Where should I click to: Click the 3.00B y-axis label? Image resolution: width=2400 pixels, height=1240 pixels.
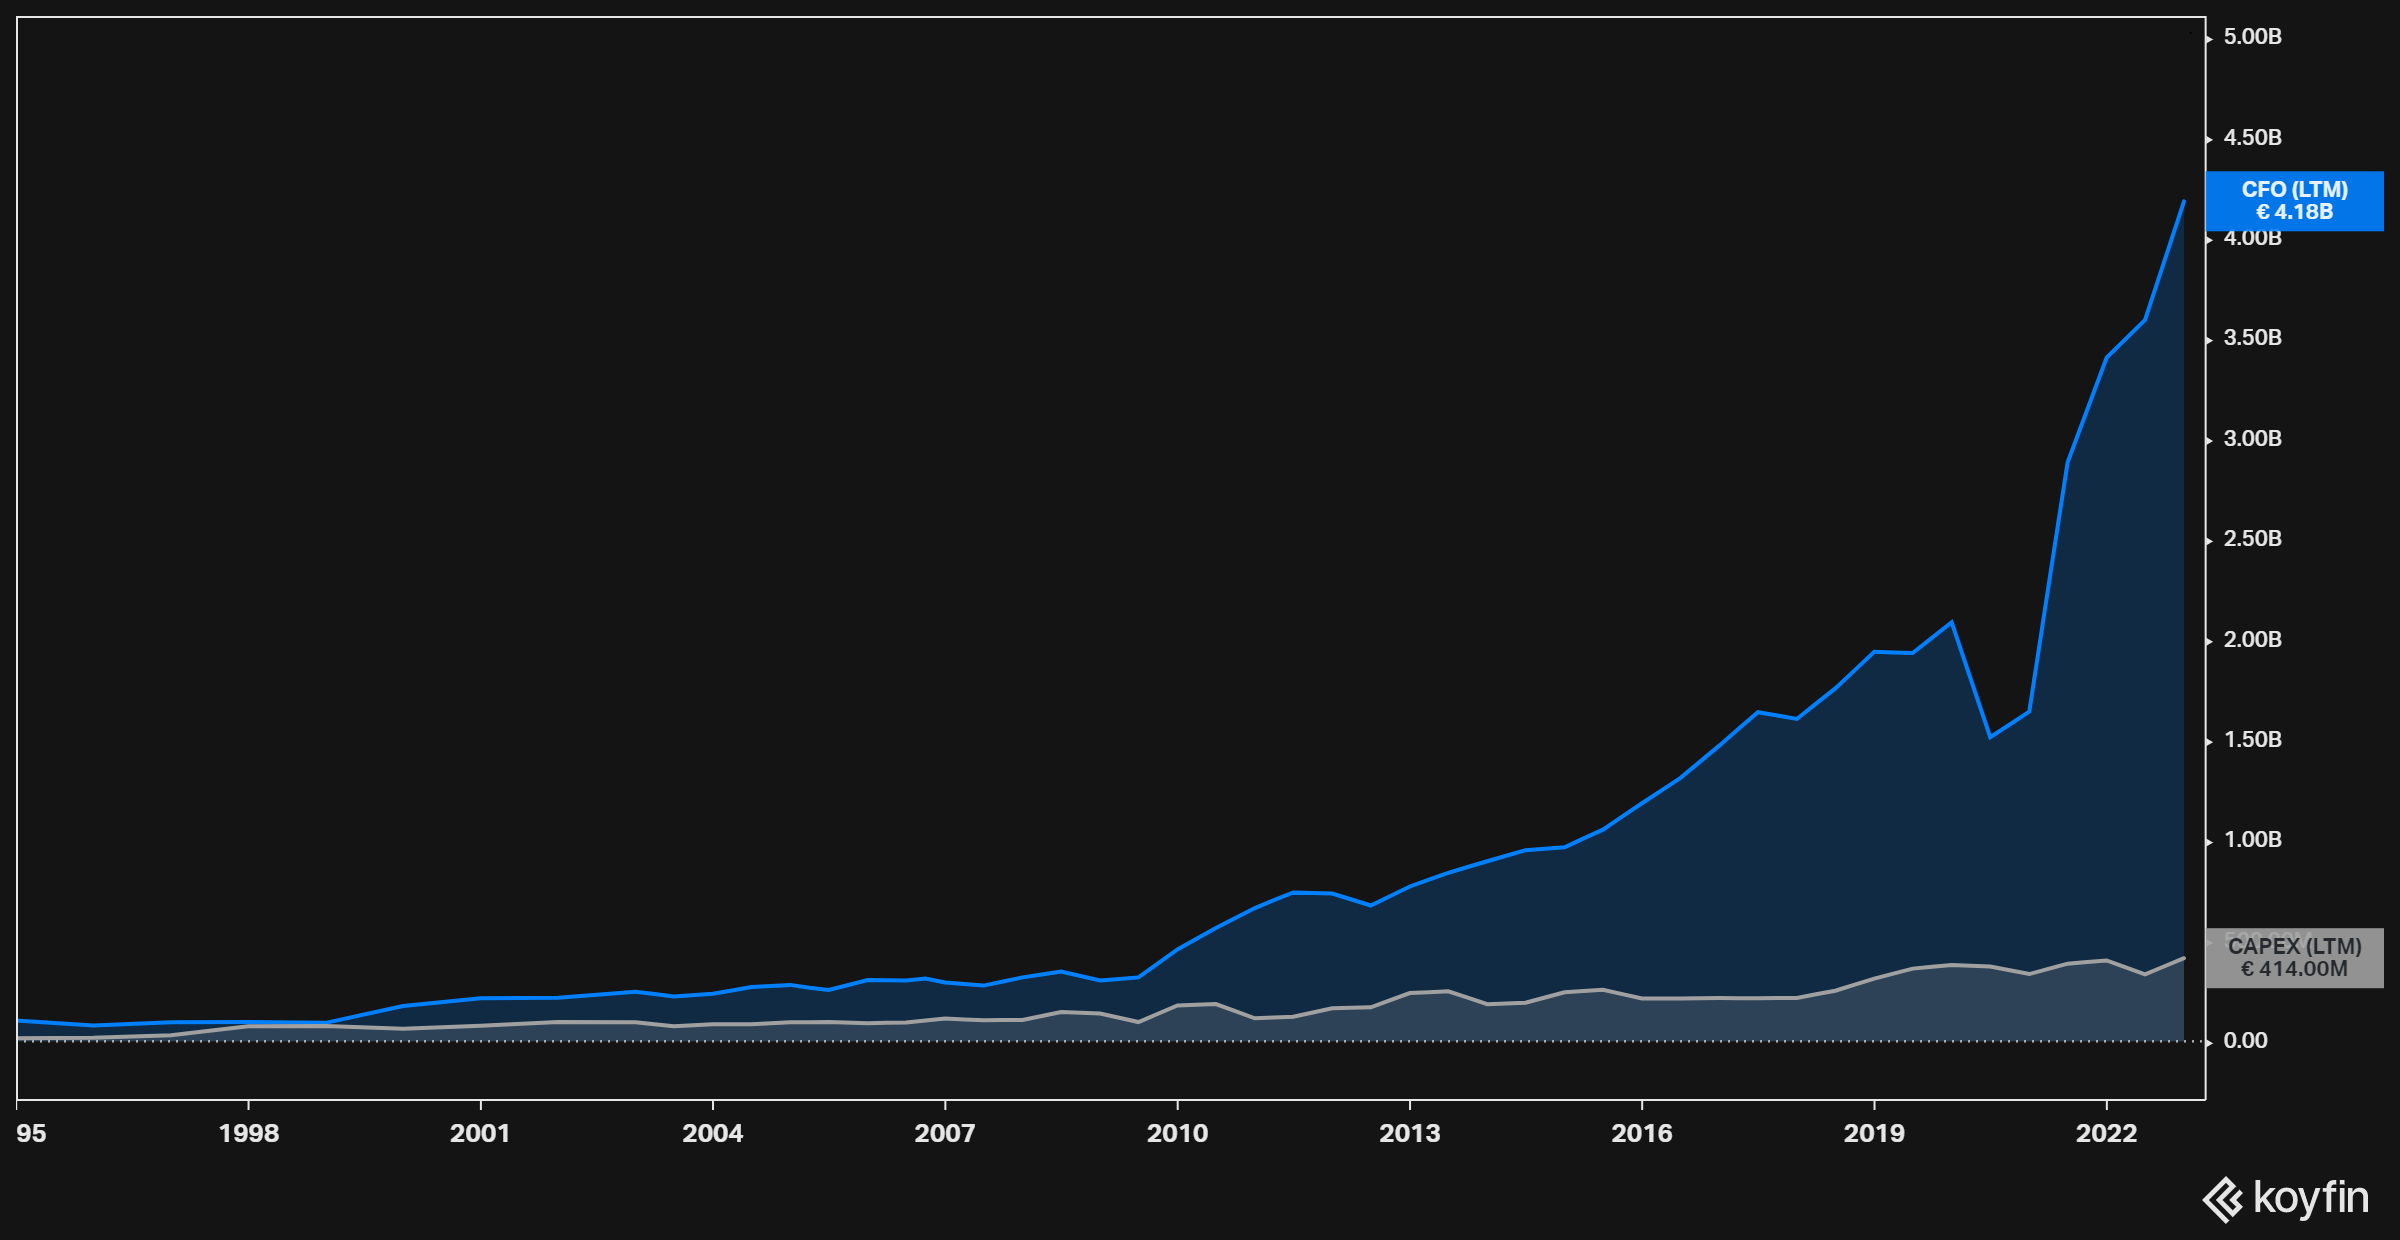[x=2252, y=439]
